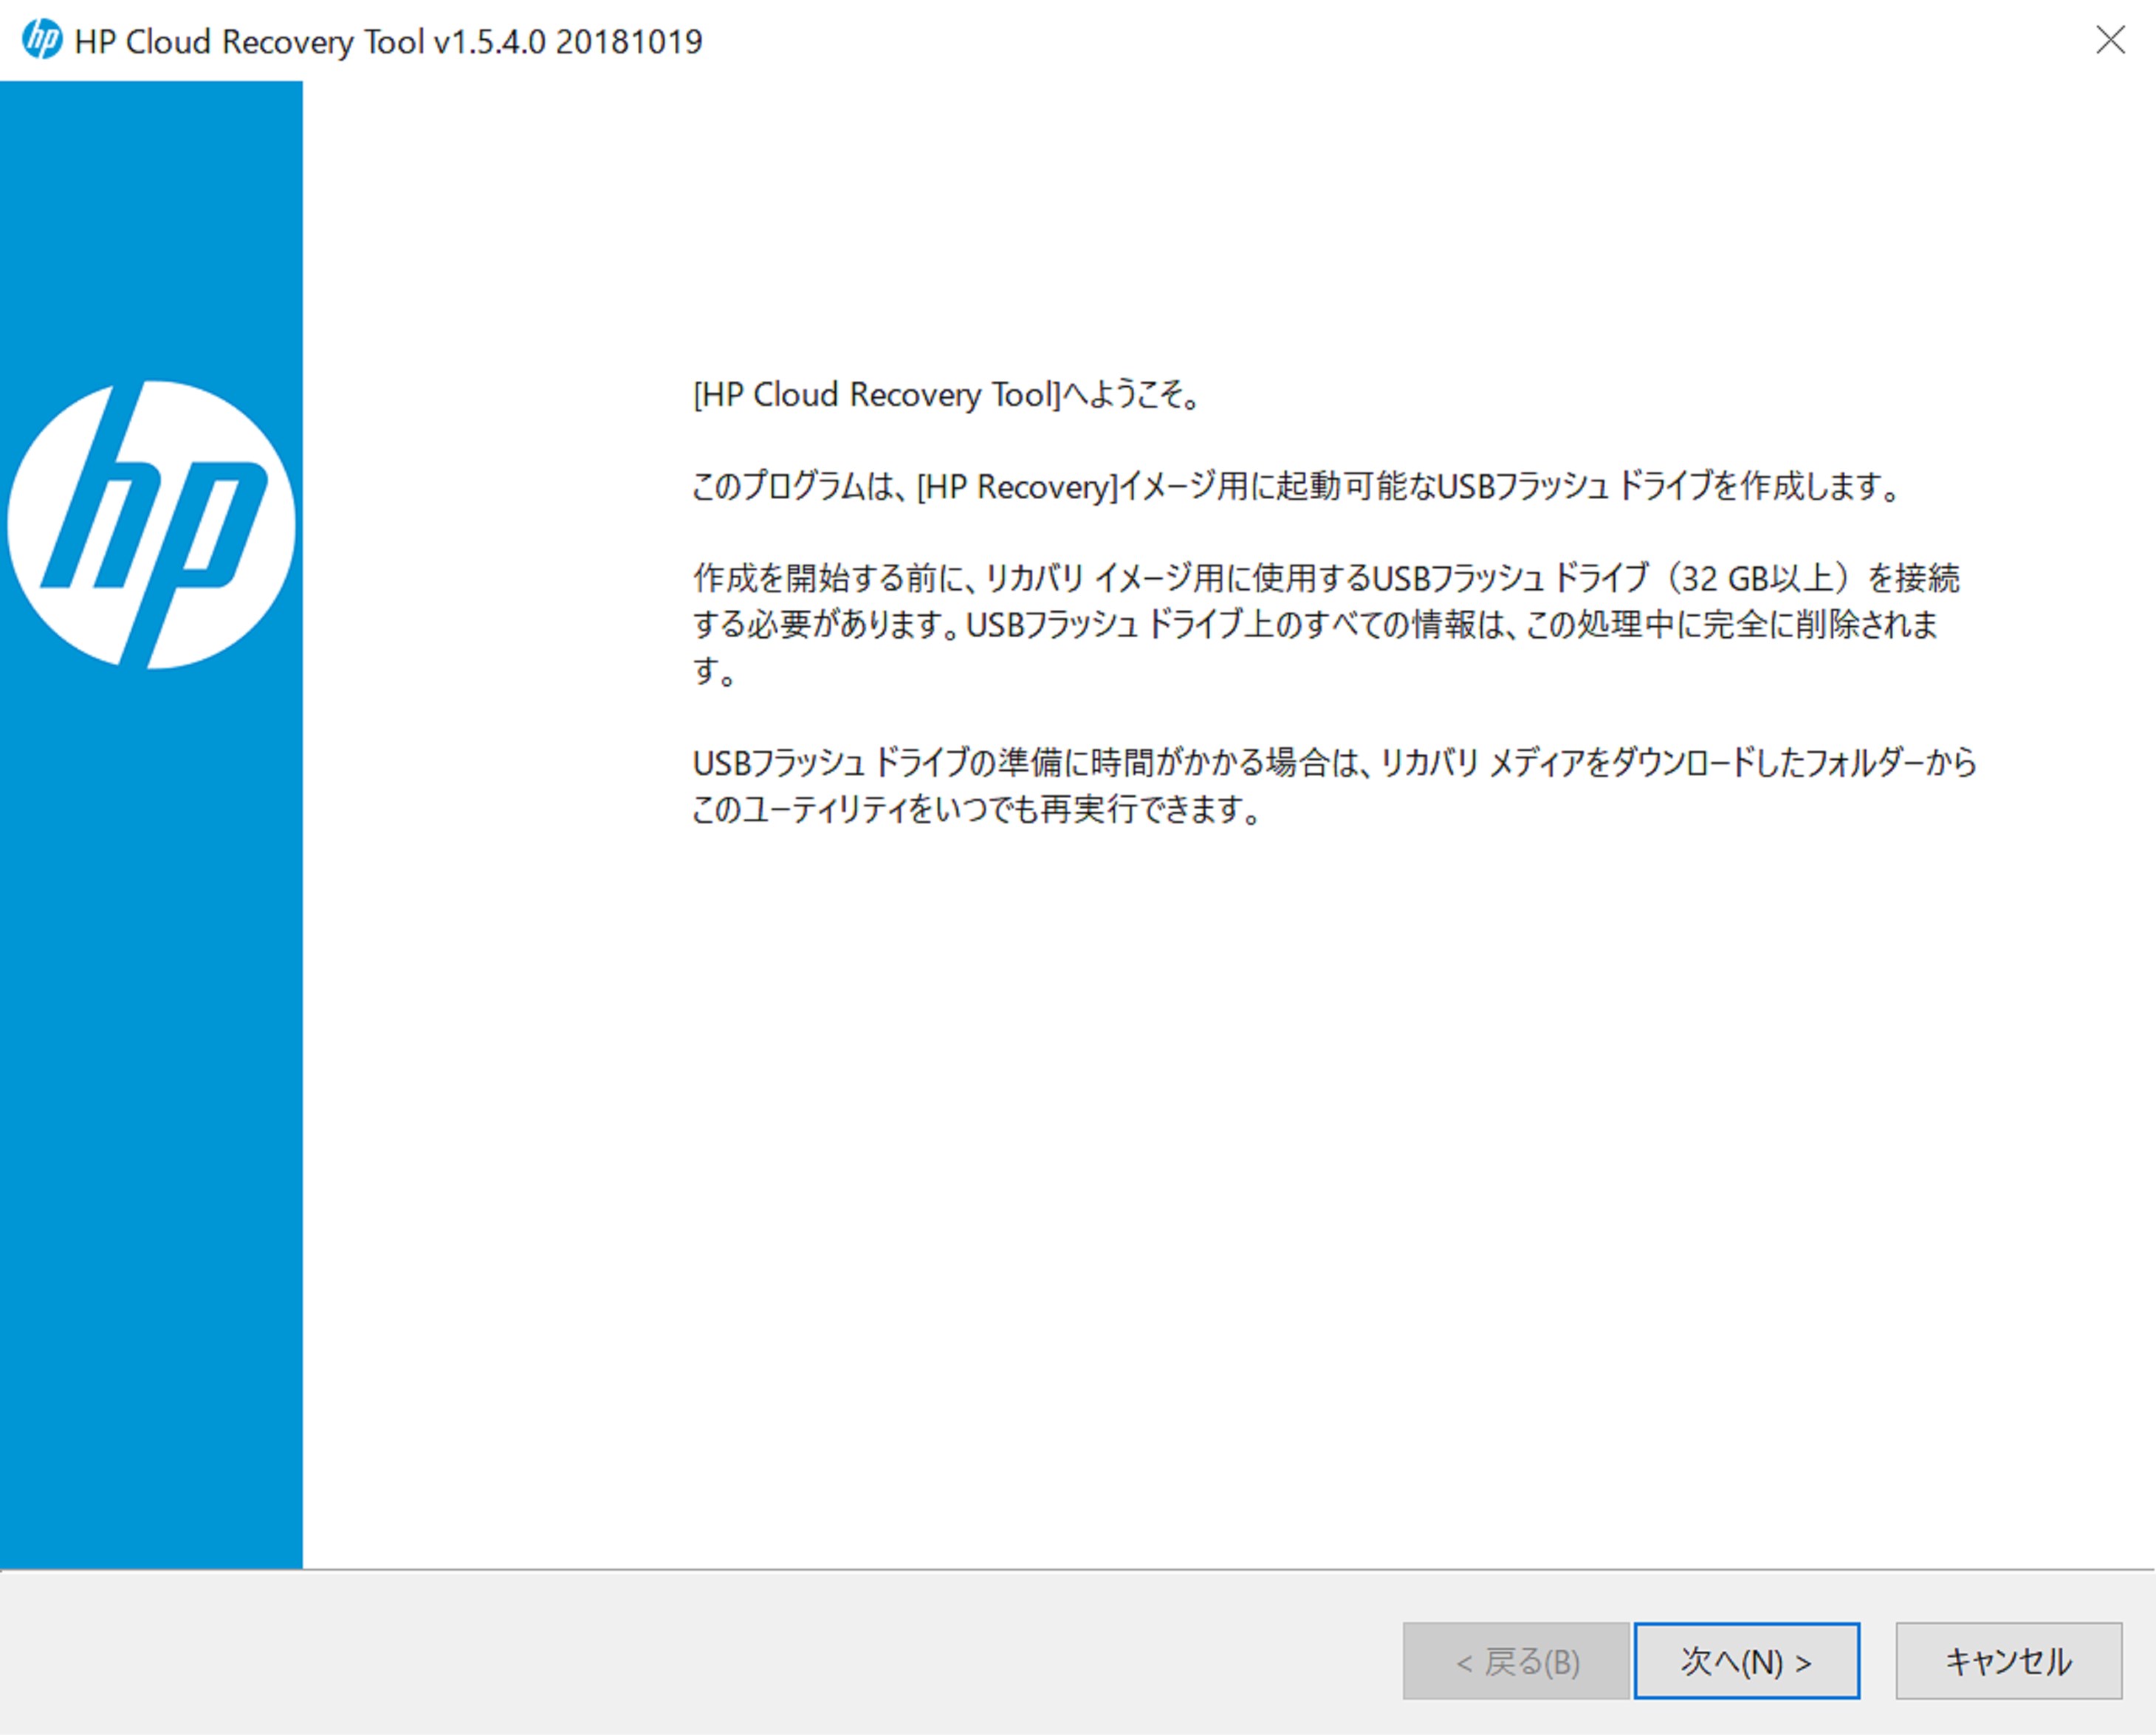Click the version number v1.5.4.0 20181019 in title
The height and width of the screenshot is (1735, 2156).
[x=568, y=42]
